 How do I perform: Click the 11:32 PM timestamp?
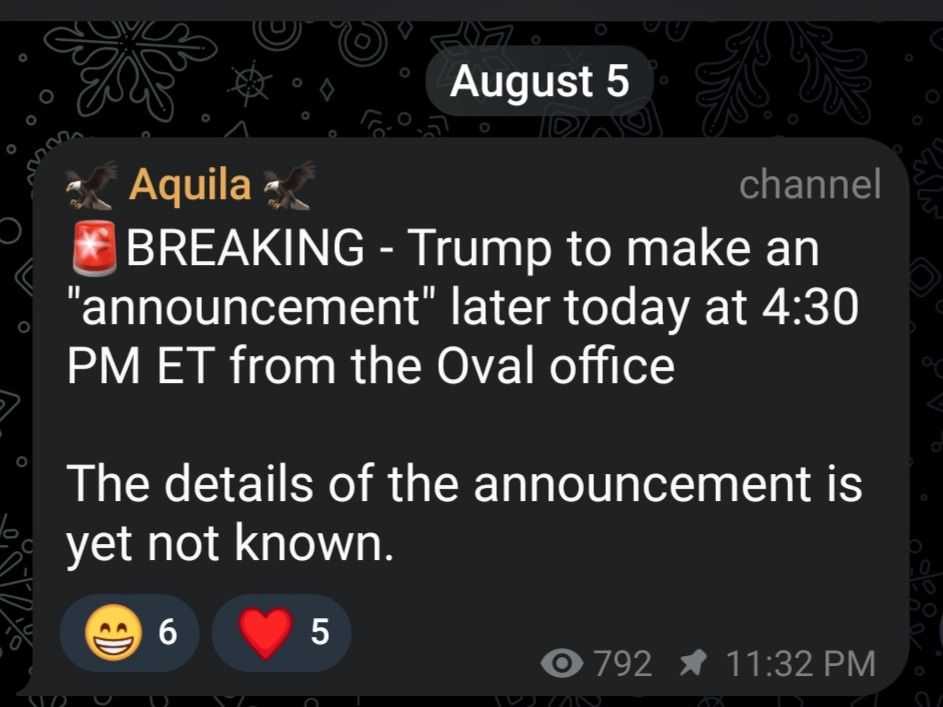coord(802,663)
